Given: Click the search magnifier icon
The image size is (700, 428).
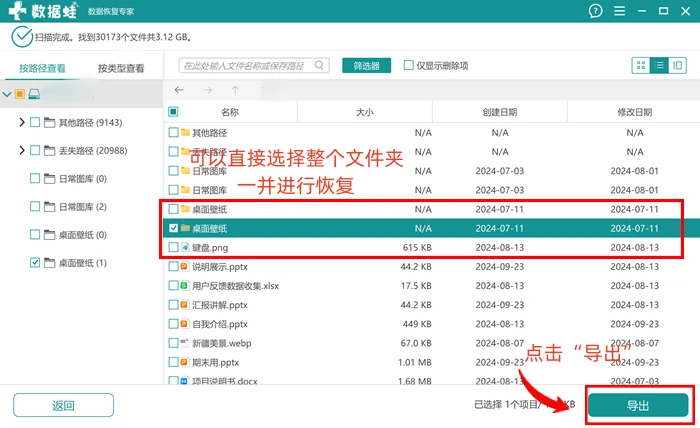Looking at the screenshot, I should (319, 65).
